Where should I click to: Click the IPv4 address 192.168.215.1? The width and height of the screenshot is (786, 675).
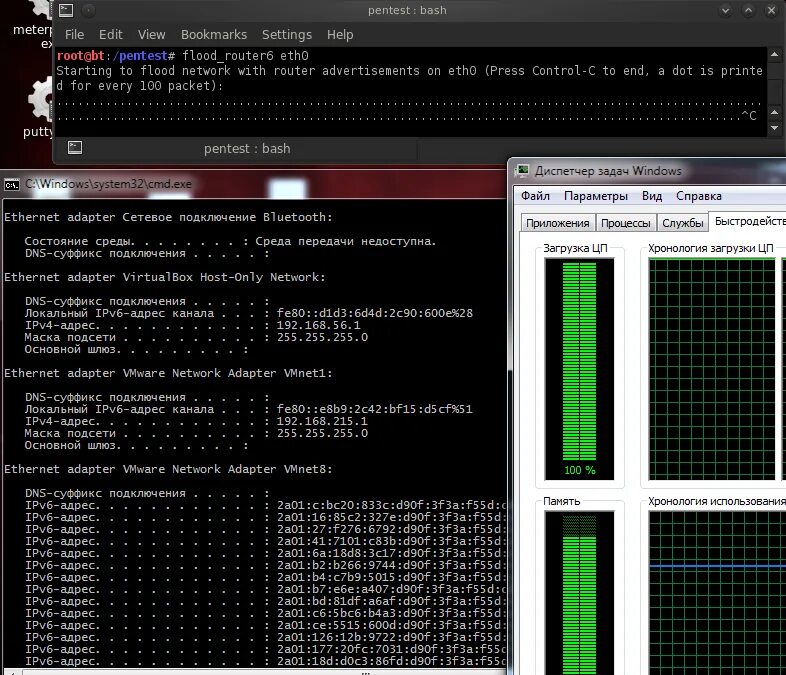tap(322, 421)
